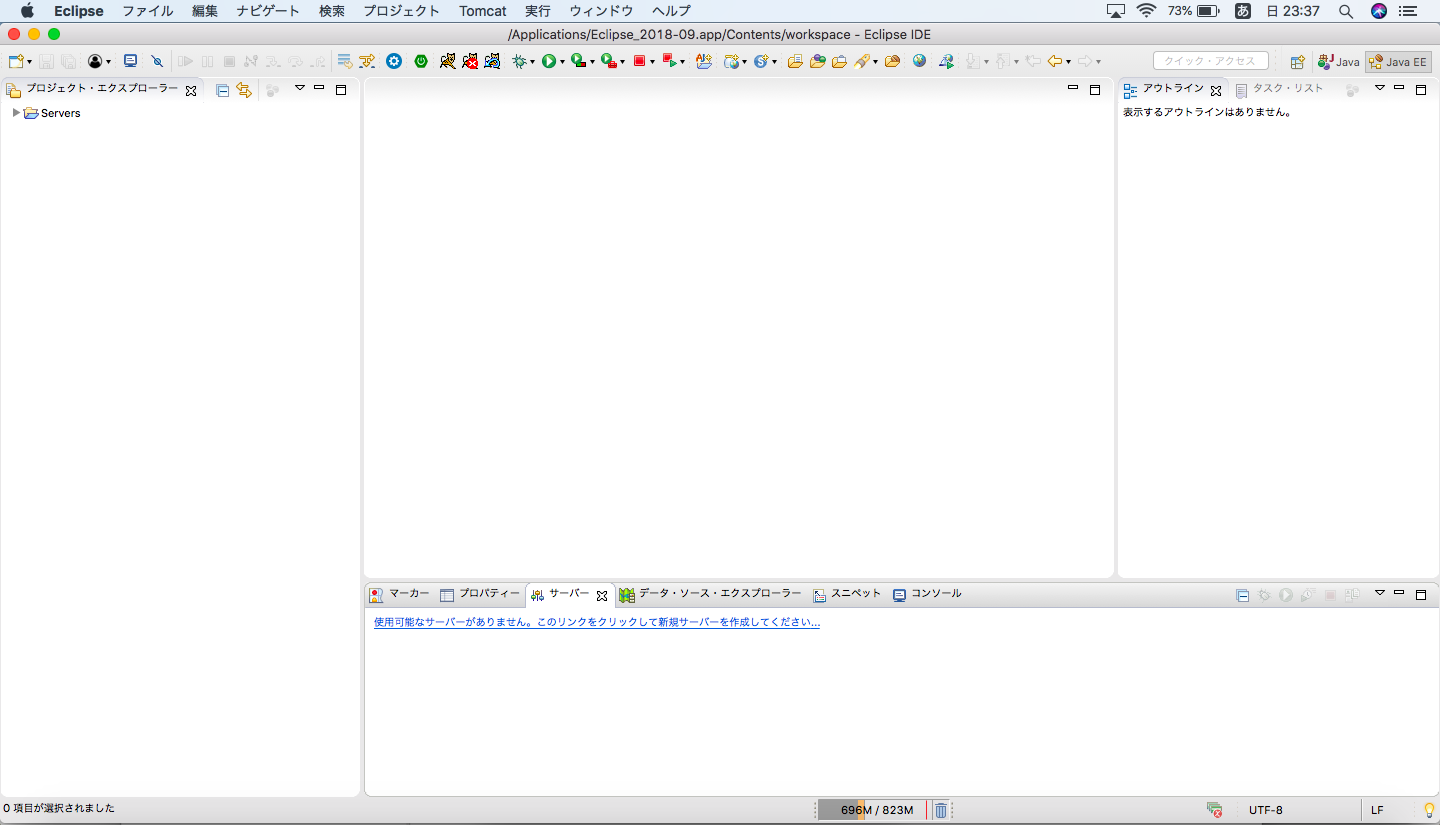Open the Back history dropdown arrow
Screen dimensions: 1440x825
pos(1068,62)
